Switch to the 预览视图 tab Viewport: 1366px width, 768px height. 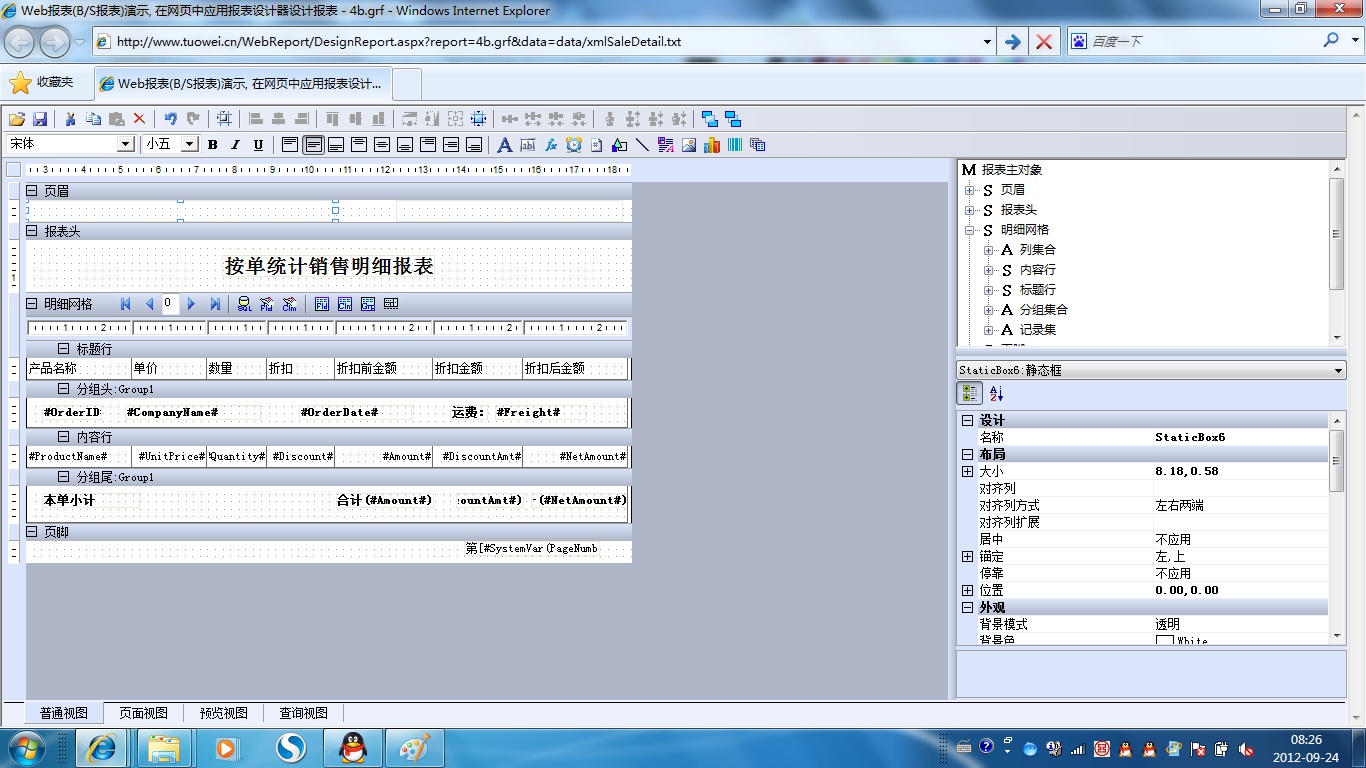(223, 713)
